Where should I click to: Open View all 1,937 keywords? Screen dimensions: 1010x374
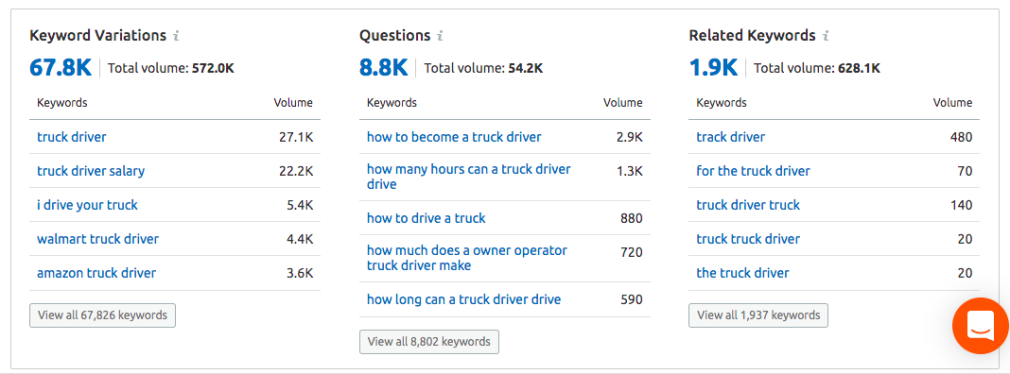(758, 315)
